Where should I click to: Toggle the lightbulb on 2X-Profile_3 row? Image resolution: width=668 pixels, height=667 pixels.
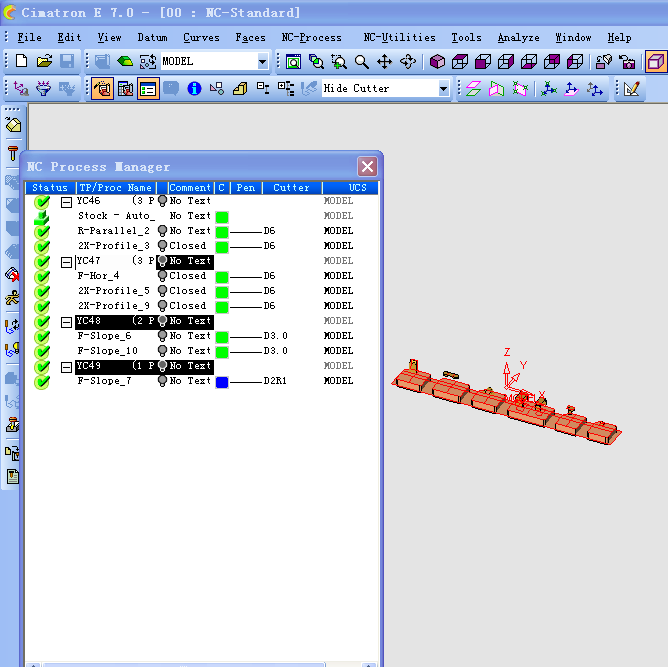162,246
